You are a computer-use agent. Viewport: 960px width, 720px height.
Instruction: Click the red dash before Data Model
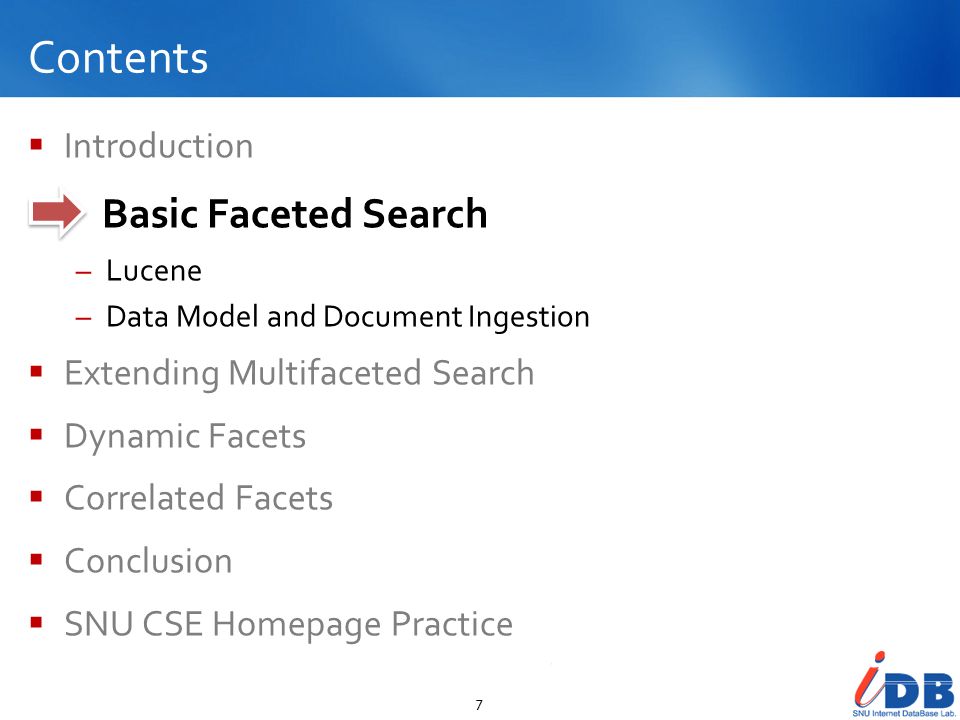tap(83, 318)
